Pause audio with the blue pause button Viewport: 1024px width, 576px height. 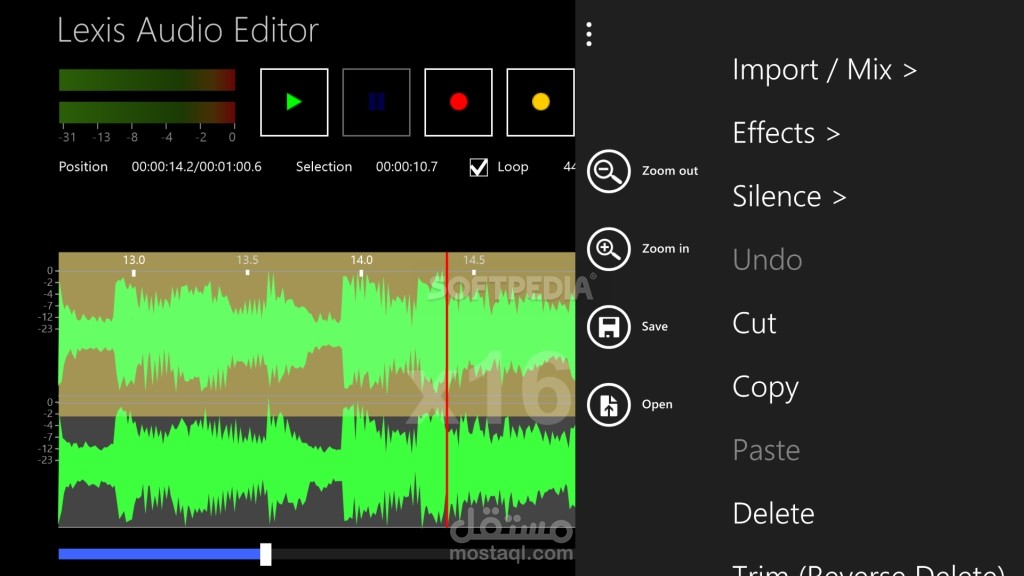(x=376, y=102)
